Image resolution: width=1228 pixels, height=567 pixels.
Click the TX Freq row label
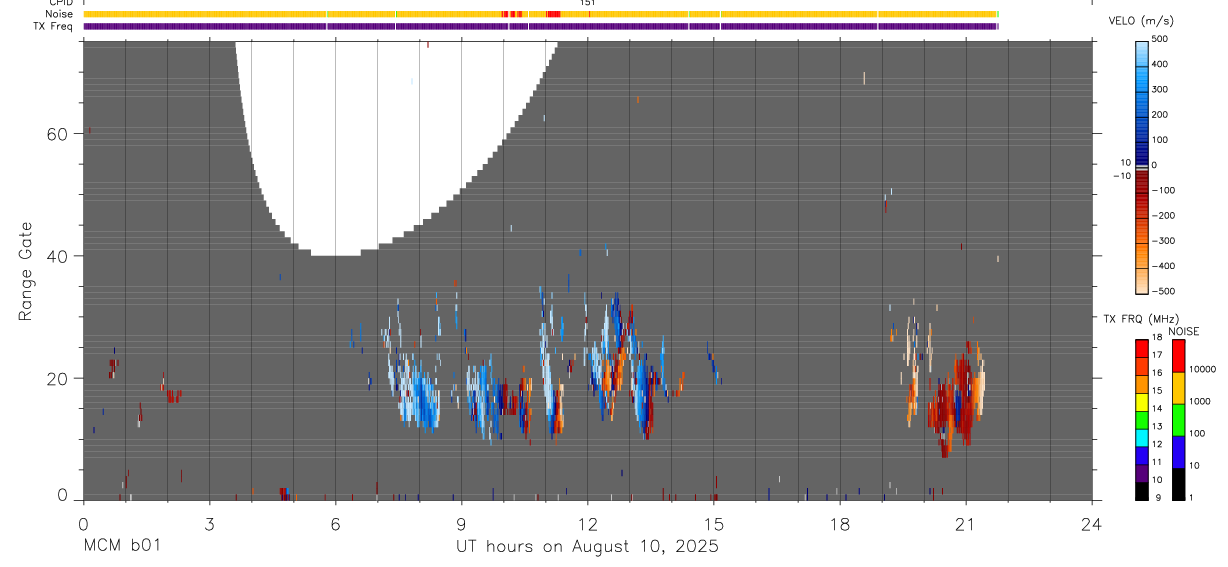(53, 26)
